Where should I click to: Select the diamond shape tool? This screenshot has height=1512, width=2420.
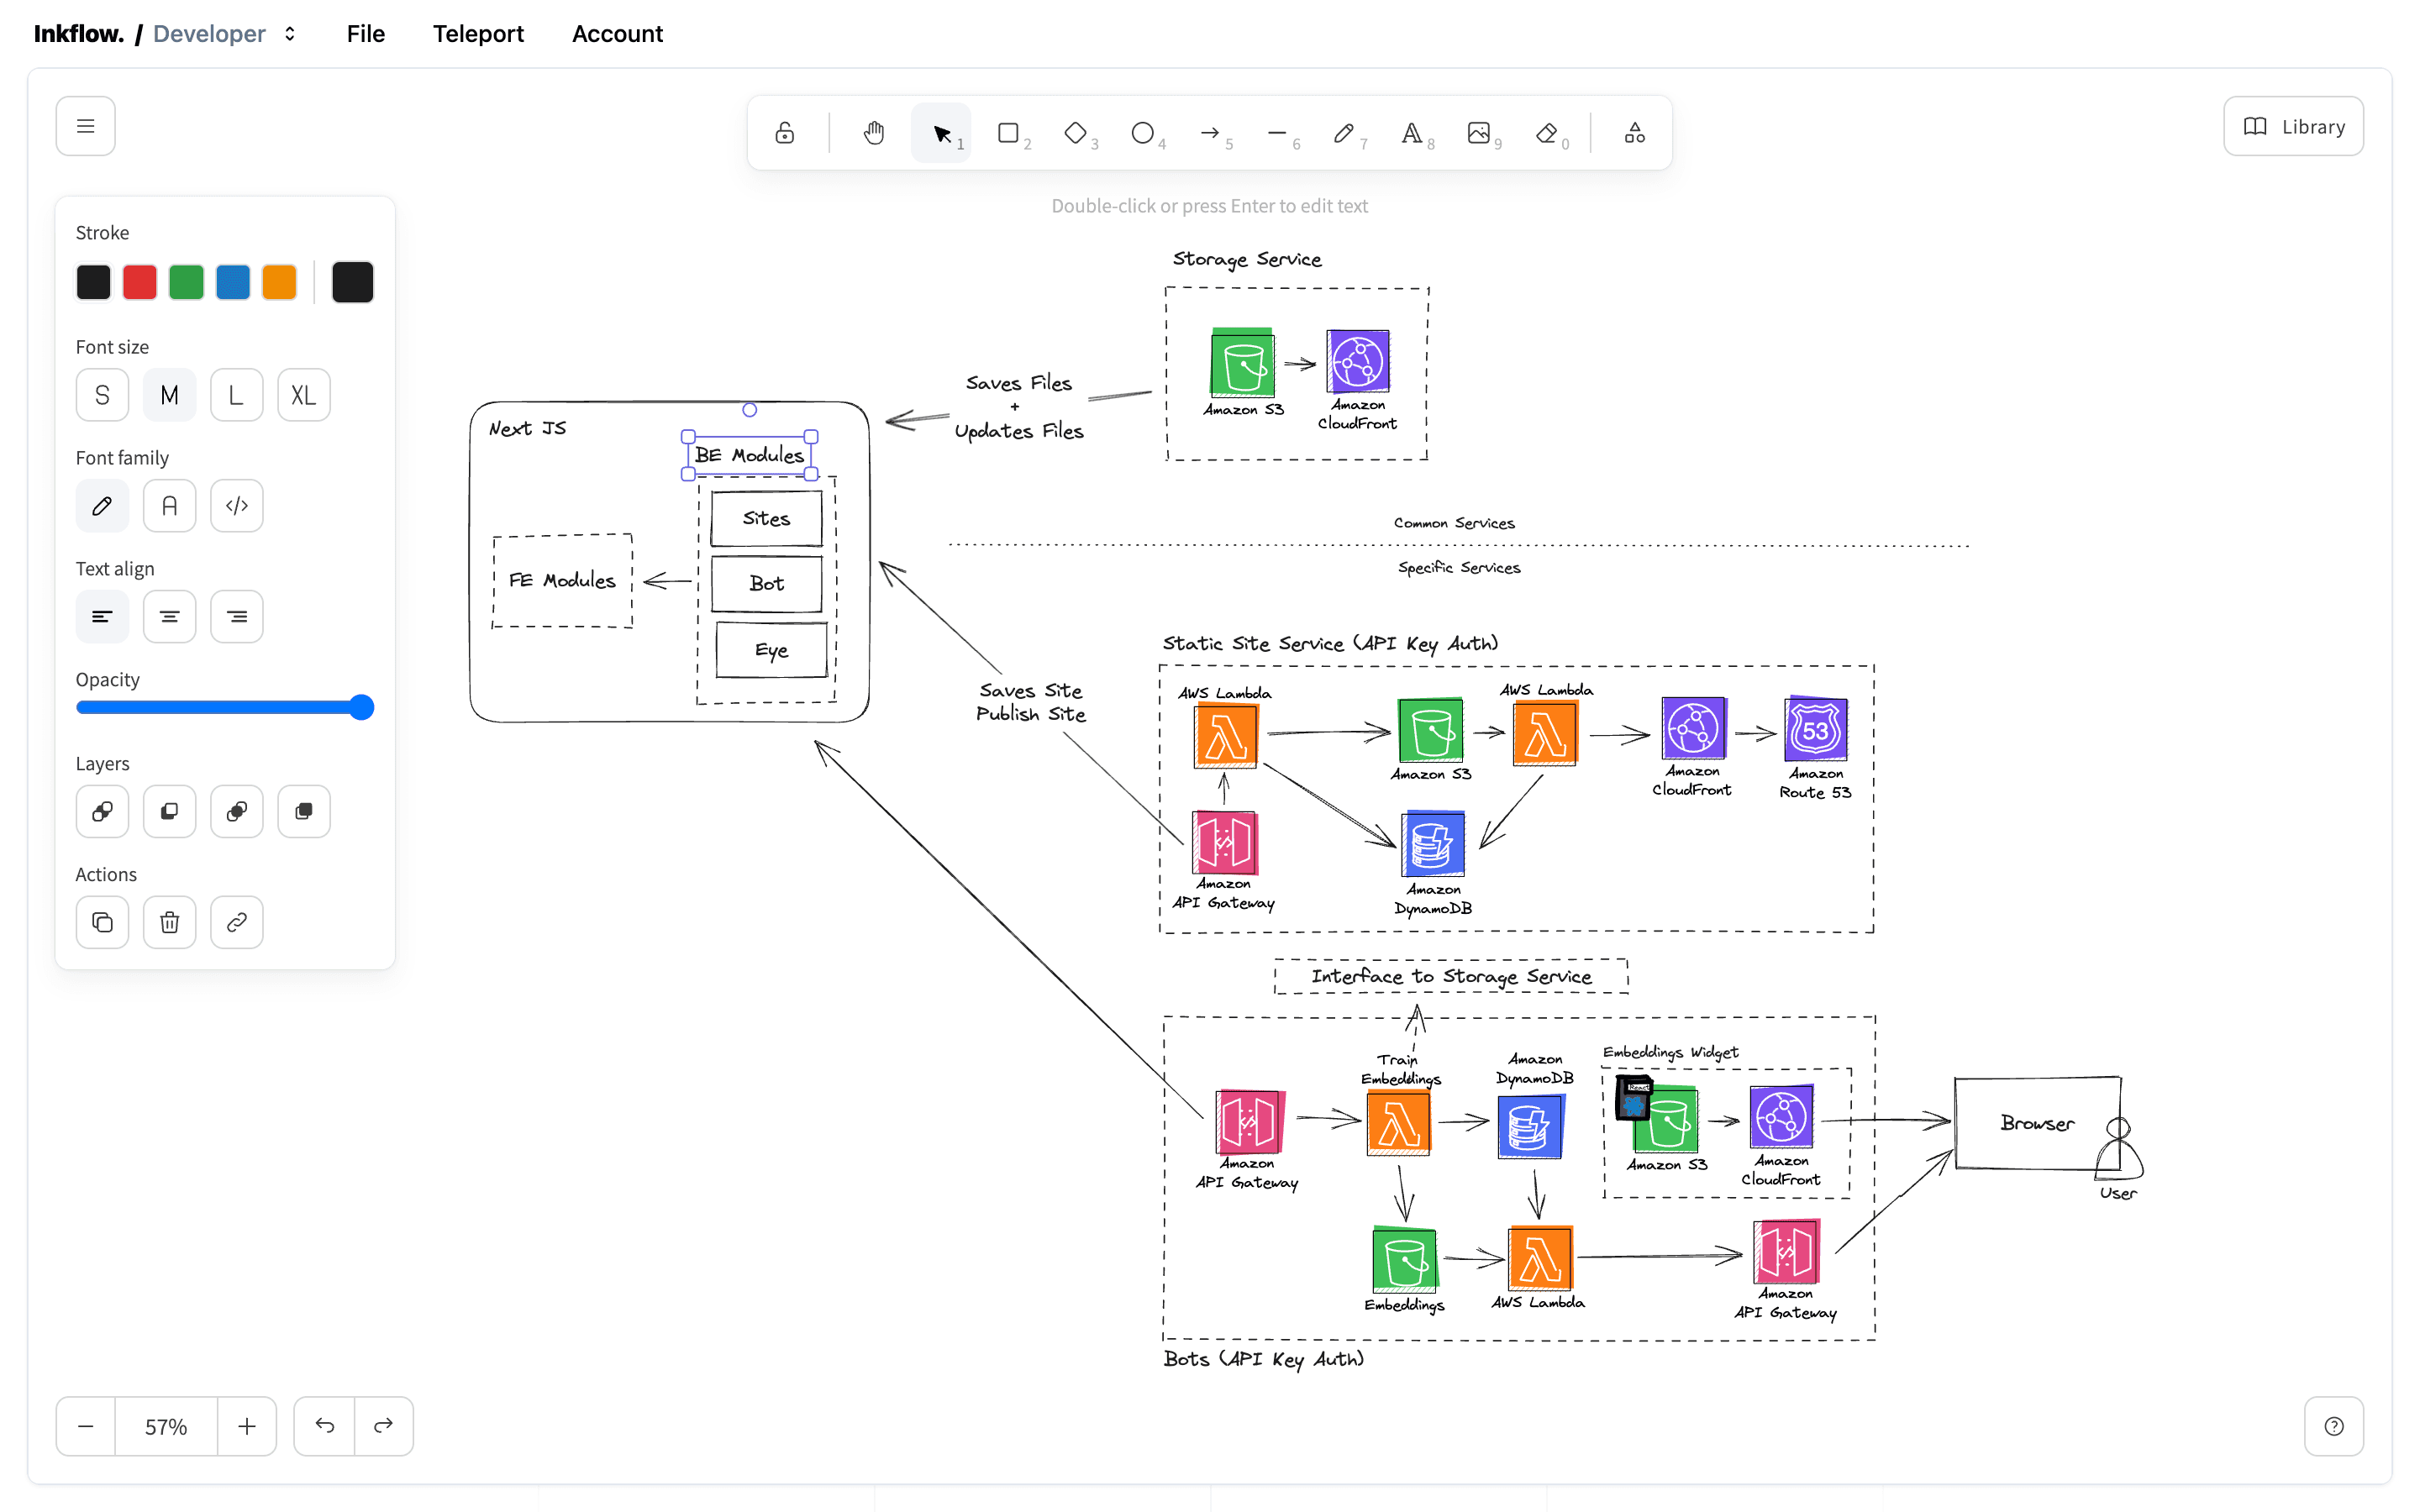point(1075,131)
